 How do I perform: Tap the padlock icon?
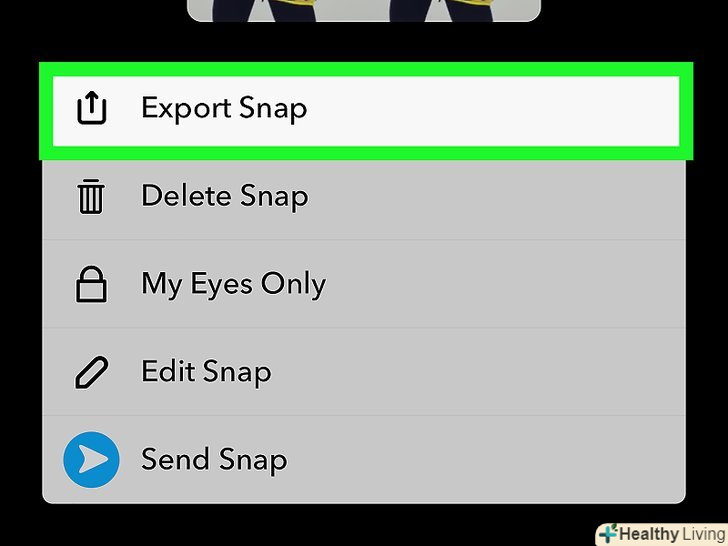click(x=91, y=284)
